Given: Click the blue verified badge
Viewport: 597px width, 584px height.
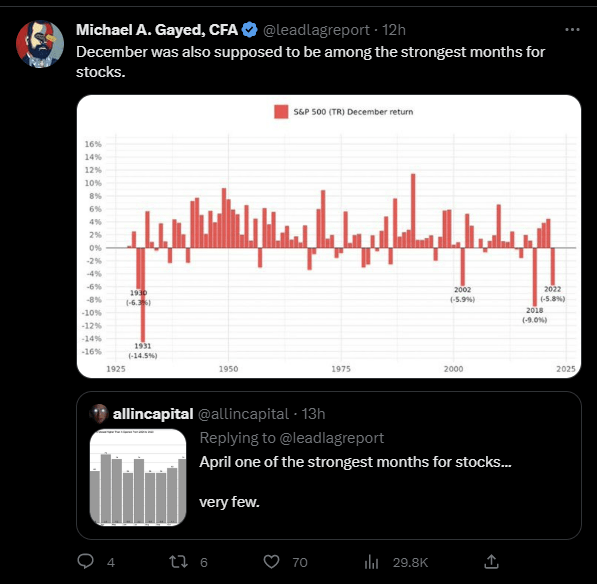Looking at the screenshot, I should click(x=250, y=30).
